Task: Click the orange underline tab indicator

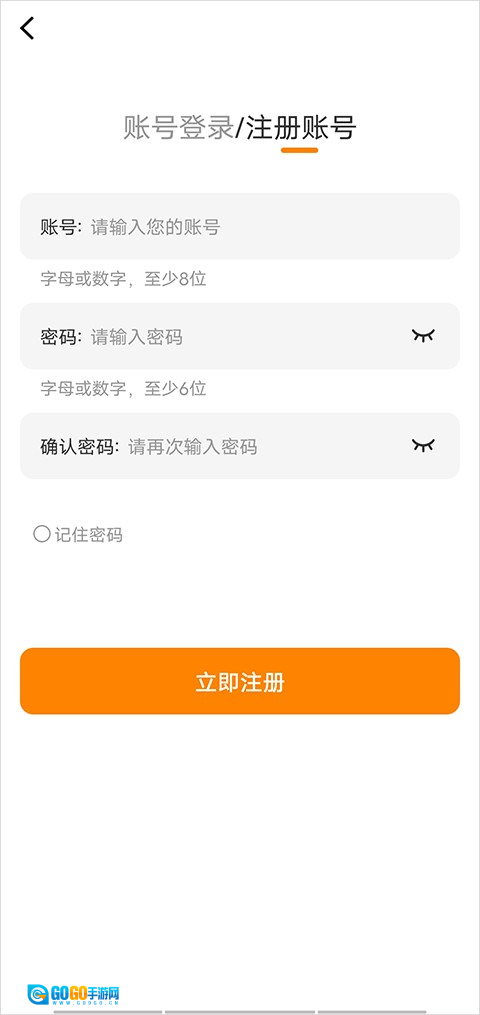Action: click(300, 150)
